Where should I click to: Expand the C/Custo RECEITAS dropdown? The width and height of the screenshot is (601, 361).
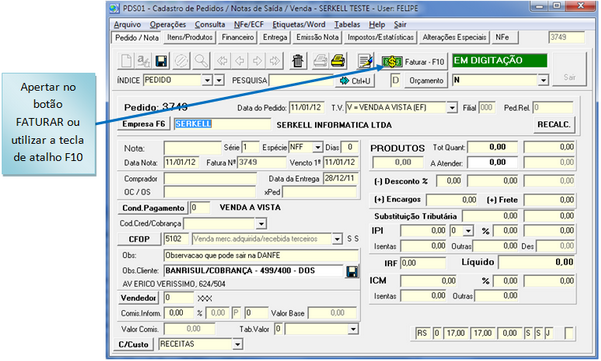tap(238, 344)
